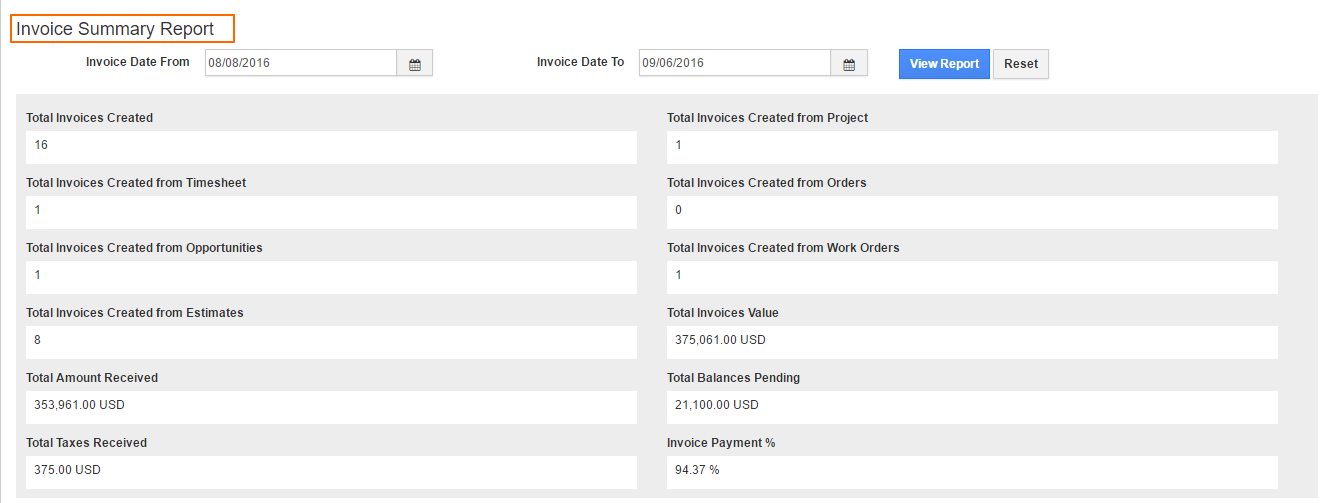Click the View Report button
Viewport: 1332px width, 503px height.
click(943, 64)
